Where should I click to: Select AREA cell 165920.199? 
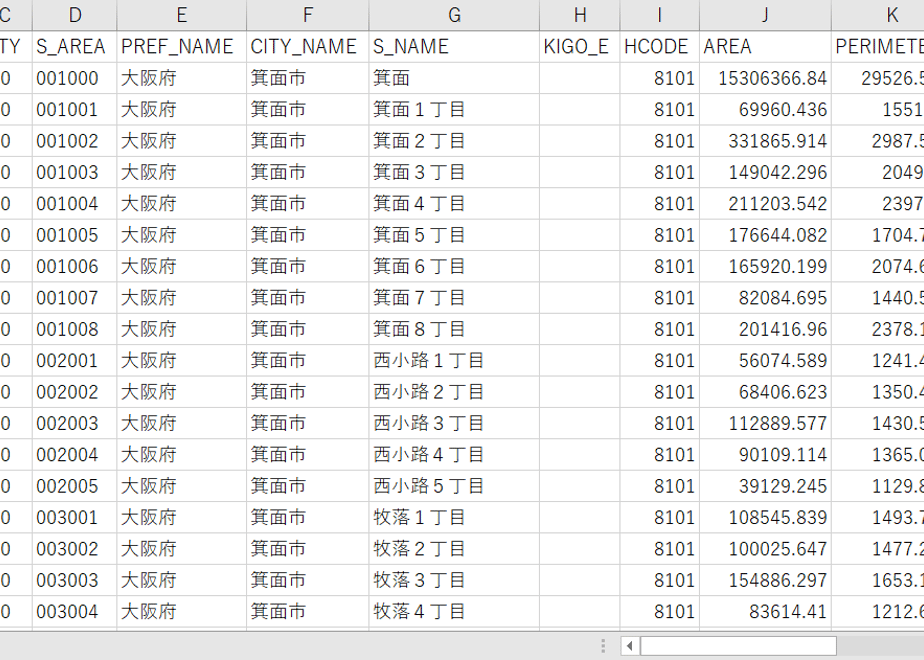[765, 266]
